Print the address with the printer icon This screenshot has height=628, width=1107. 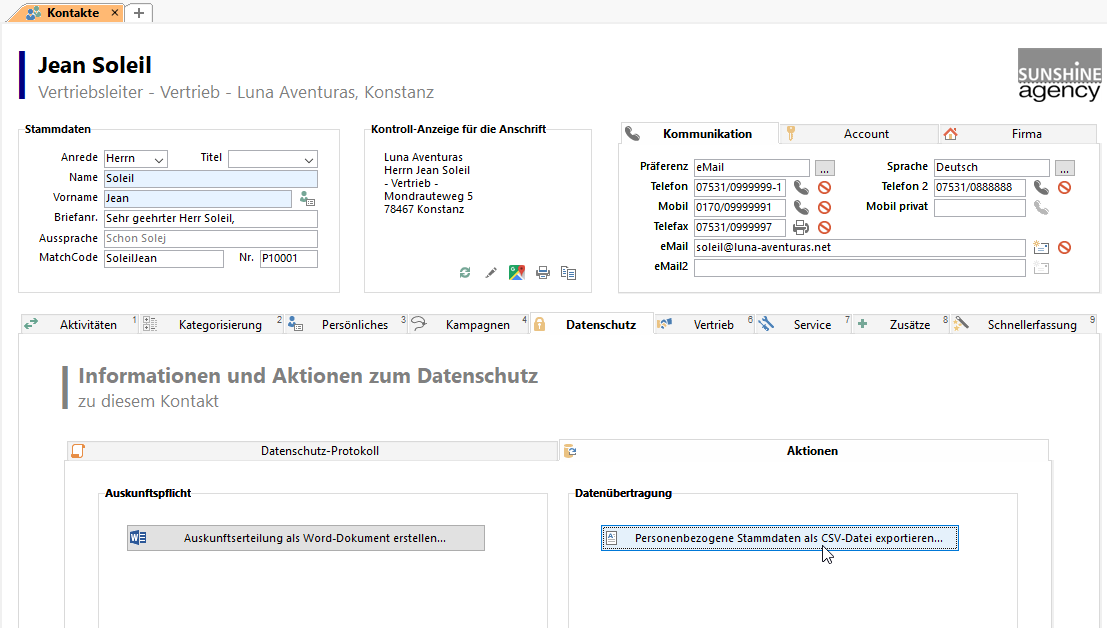[x=543, y=272]
